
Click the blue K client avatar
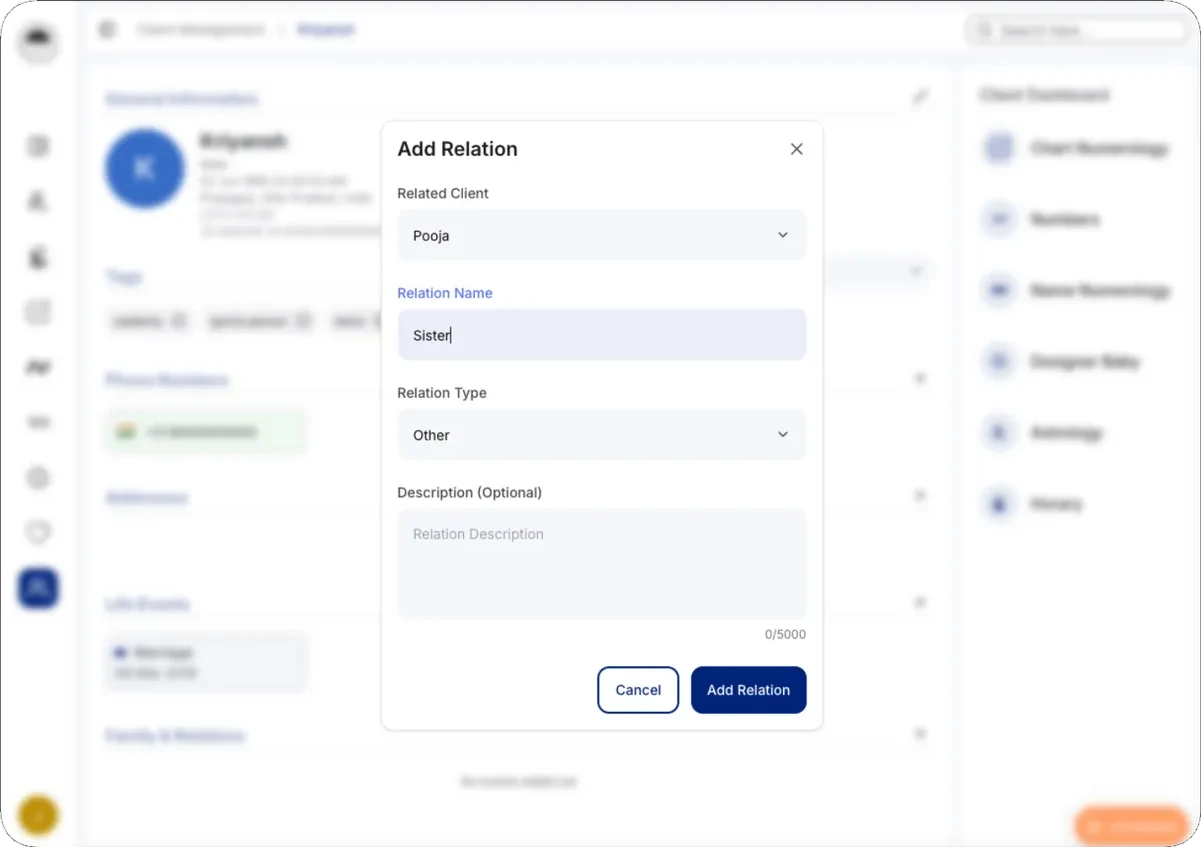145,169
